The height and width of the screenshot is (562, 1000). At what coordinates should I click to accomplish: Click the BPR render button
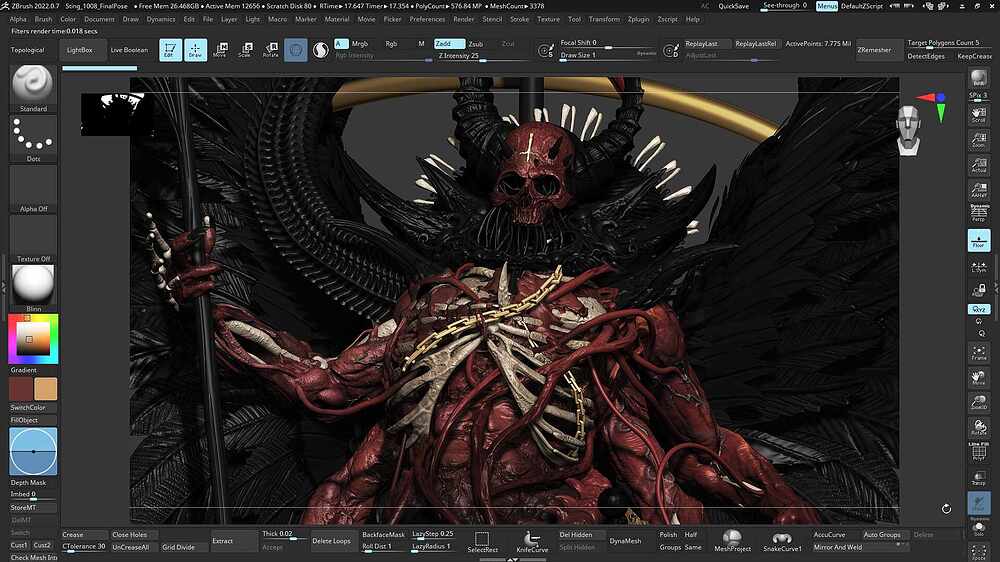pos(978,79)
